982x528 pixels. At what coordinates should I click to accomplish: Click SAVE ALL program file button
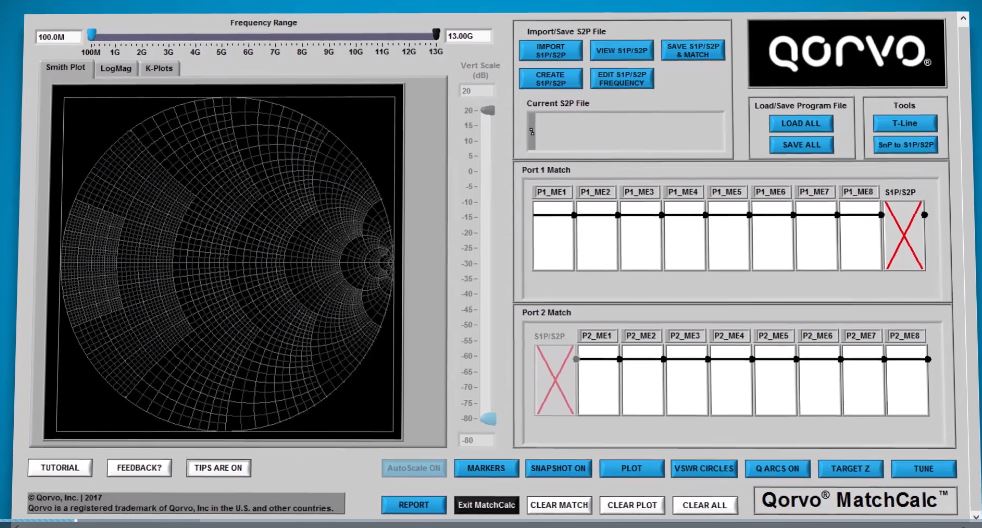tap(801, 145)
